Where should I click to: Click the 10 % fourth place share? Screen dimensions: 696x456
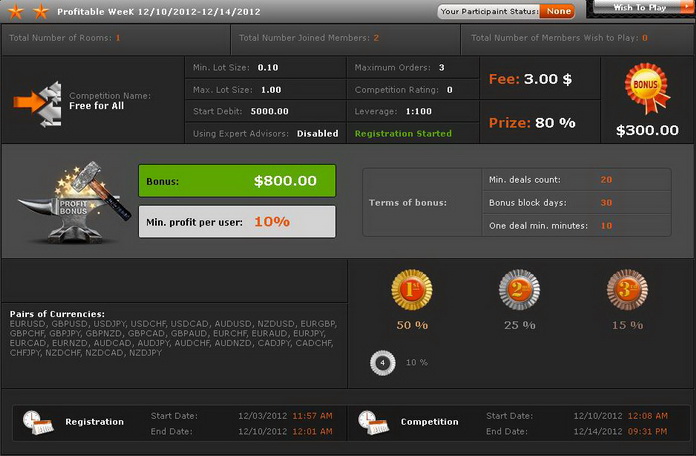(417, 363)
